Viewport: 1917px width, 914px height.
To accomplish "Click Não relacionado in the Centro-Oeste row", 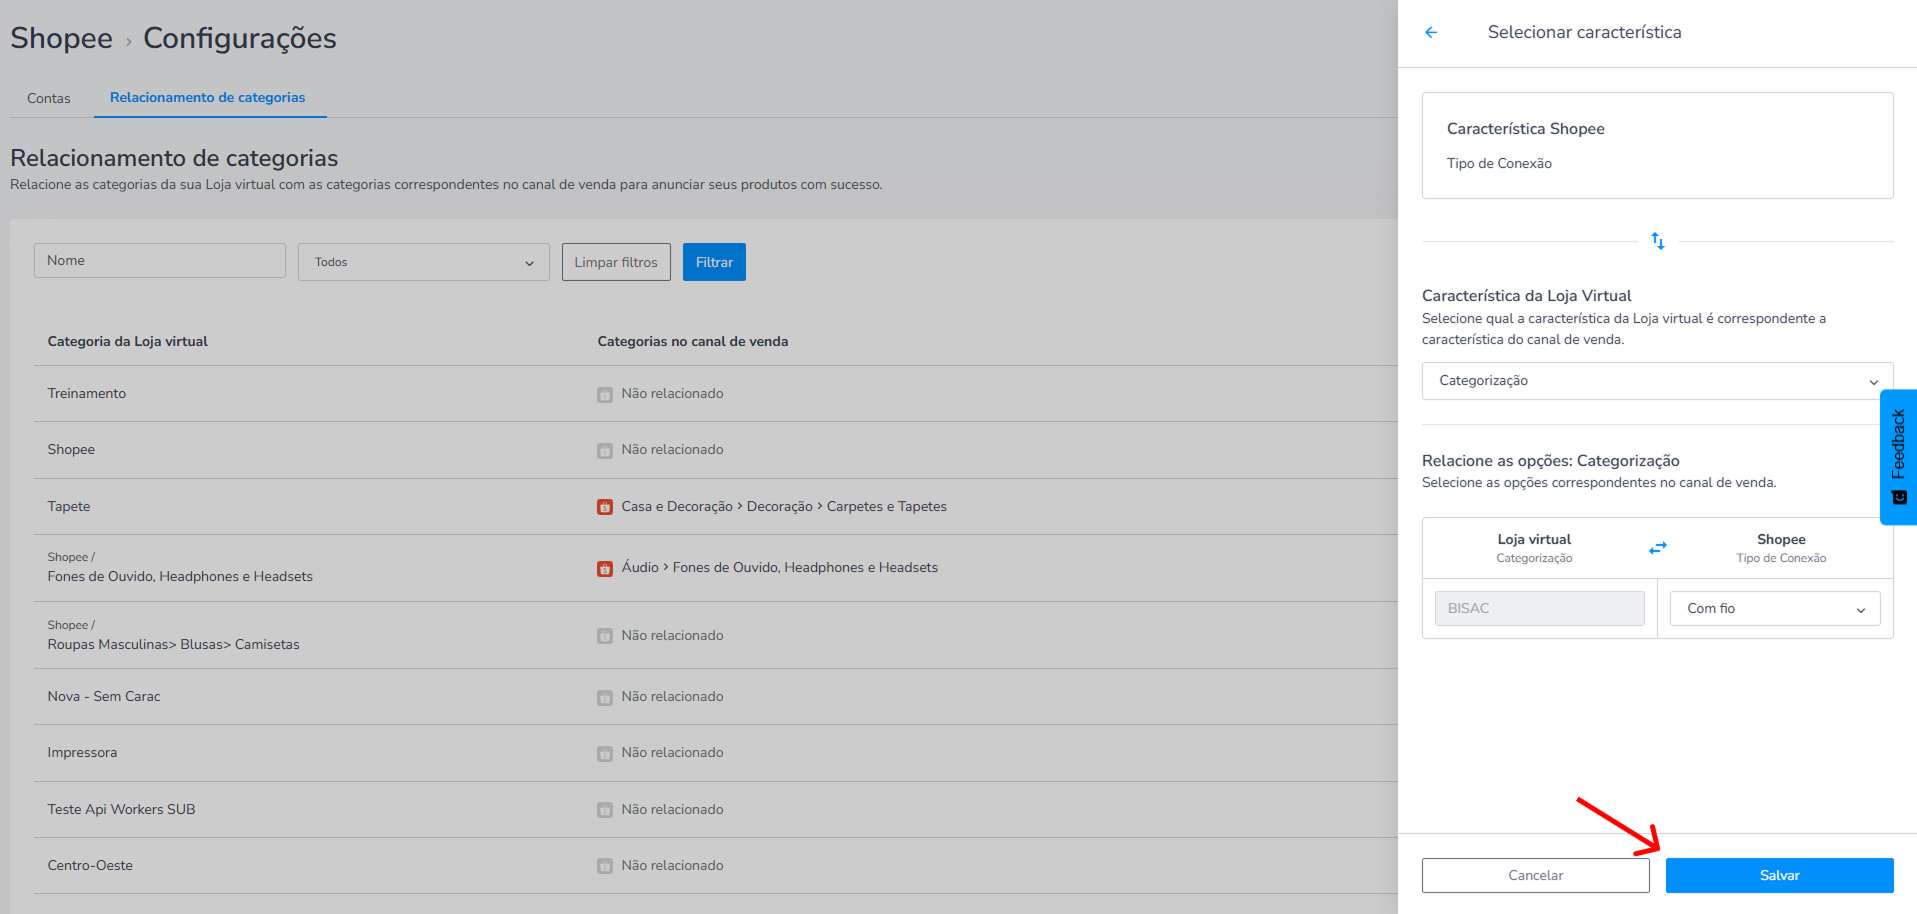I will (x=672, y=865).
